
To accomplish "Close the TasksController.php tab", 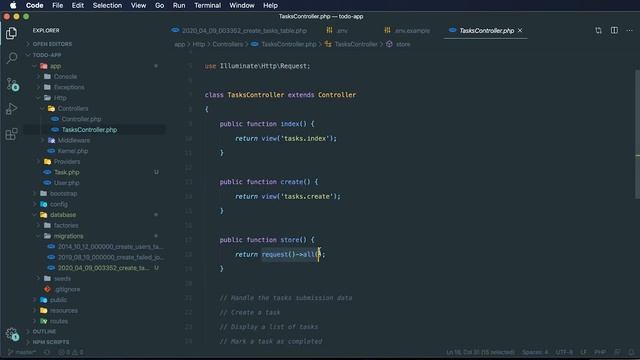I will tap(520, 31).
